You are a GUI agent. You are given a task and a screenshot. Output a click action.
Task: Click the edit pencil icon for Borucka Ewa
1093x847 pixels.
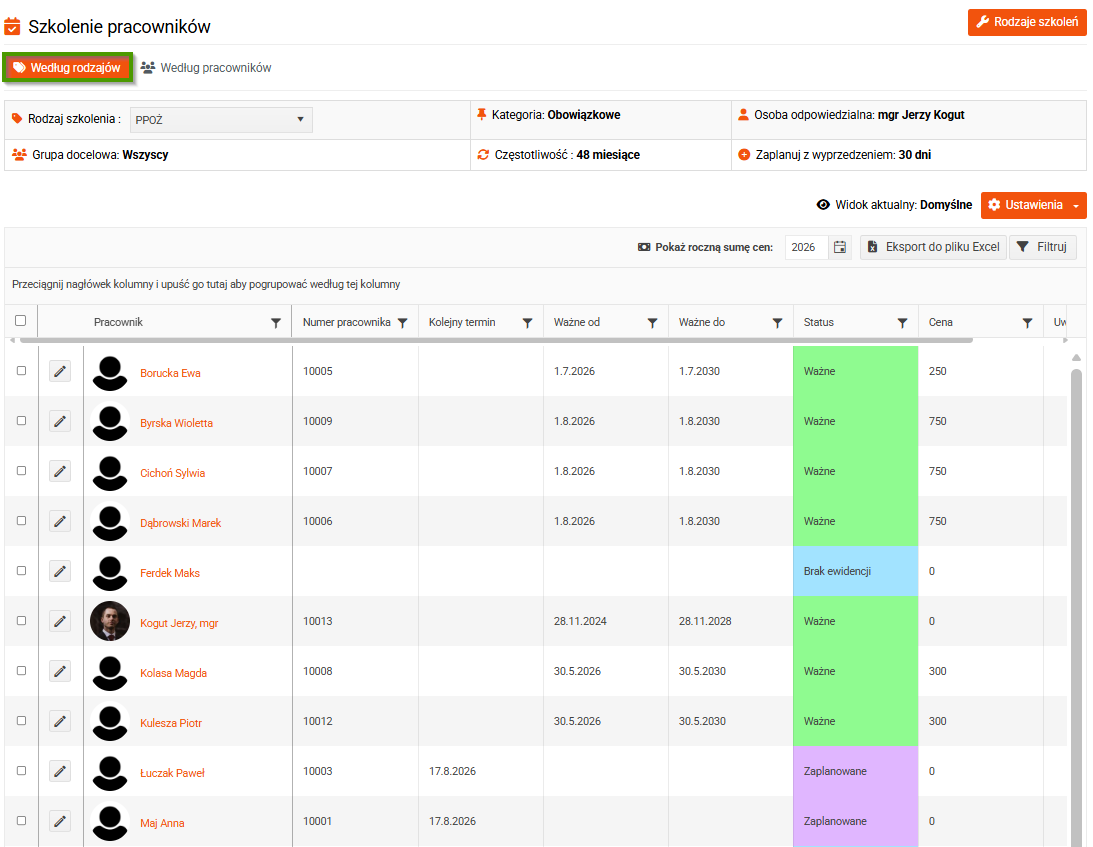[x=60, y=372]
